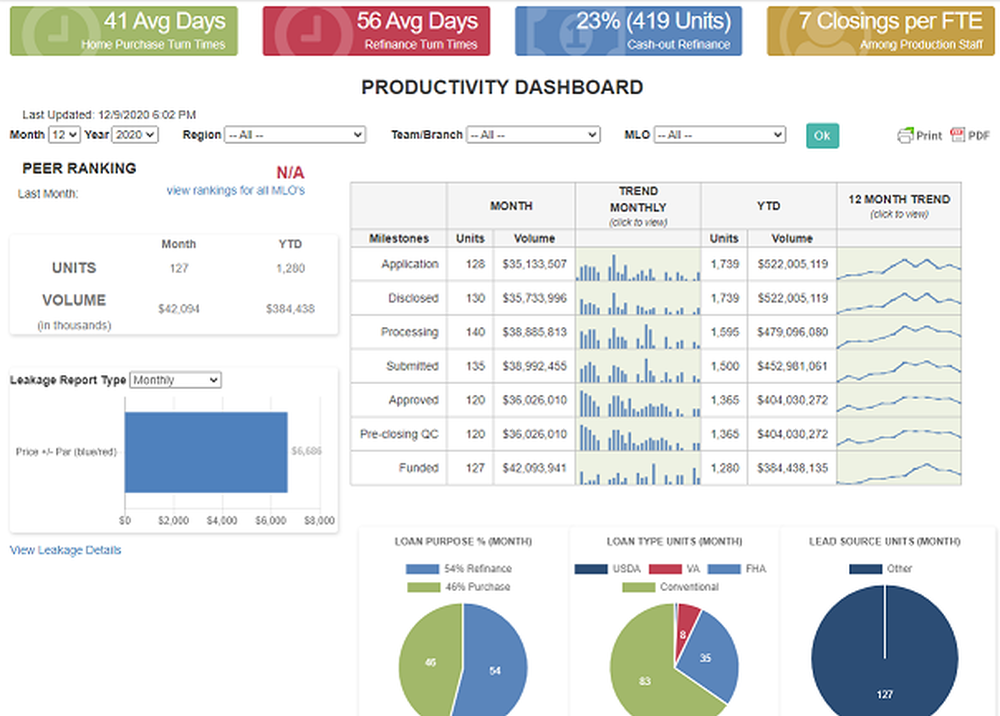View Submitted monthly trend bar chart

tap(638, 366)
